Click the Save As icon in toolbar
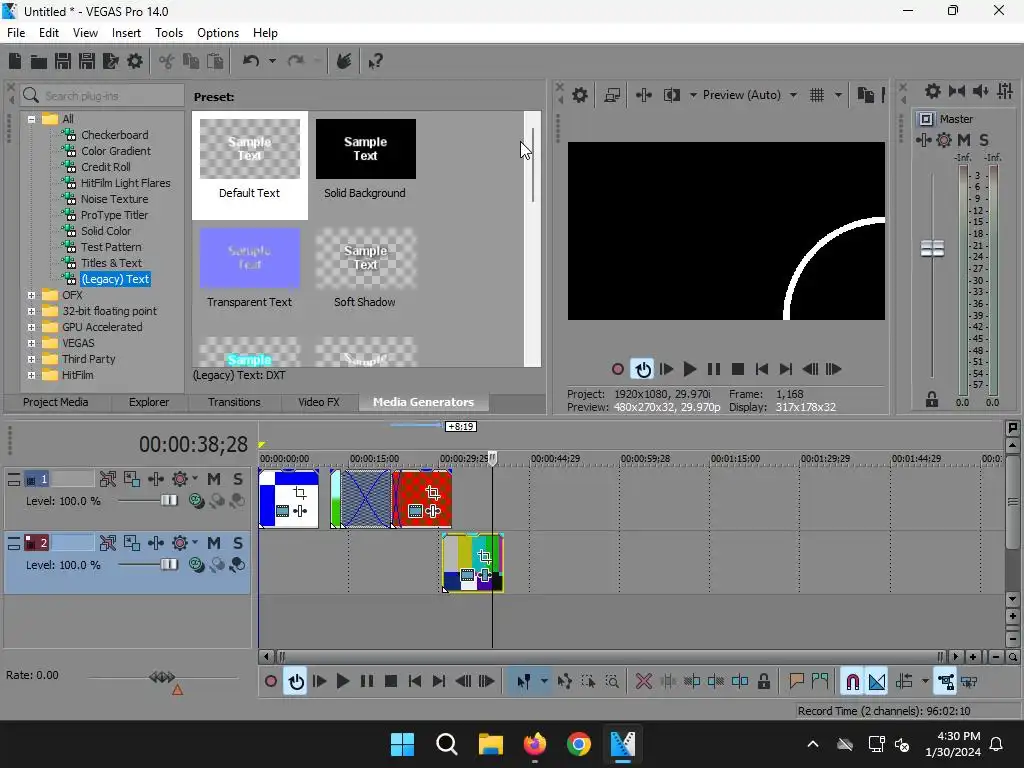Image resolution: width=1024 pixels, height=768 pixels. (x=87, y=61)
